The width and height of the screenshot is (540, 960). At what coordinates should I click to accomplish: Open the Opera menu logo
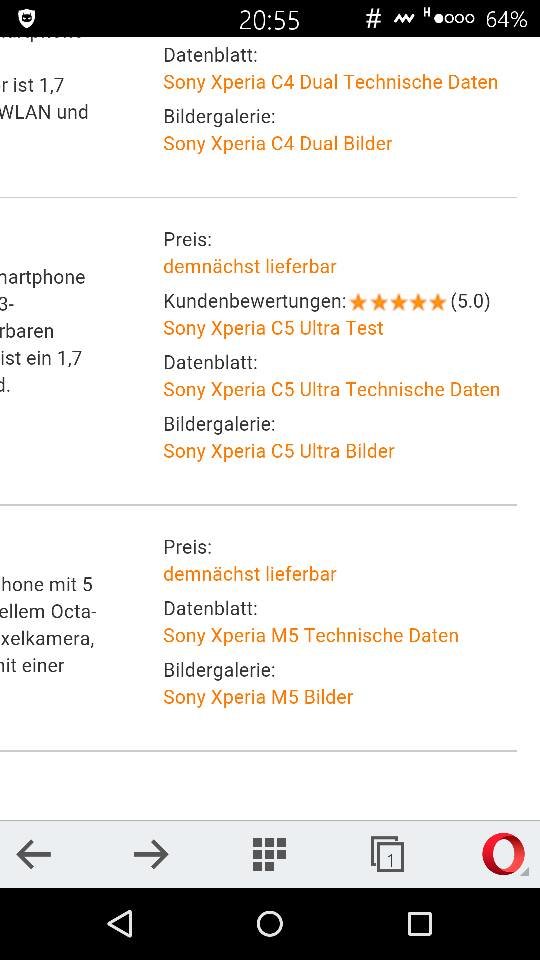(x=503, y=854)
